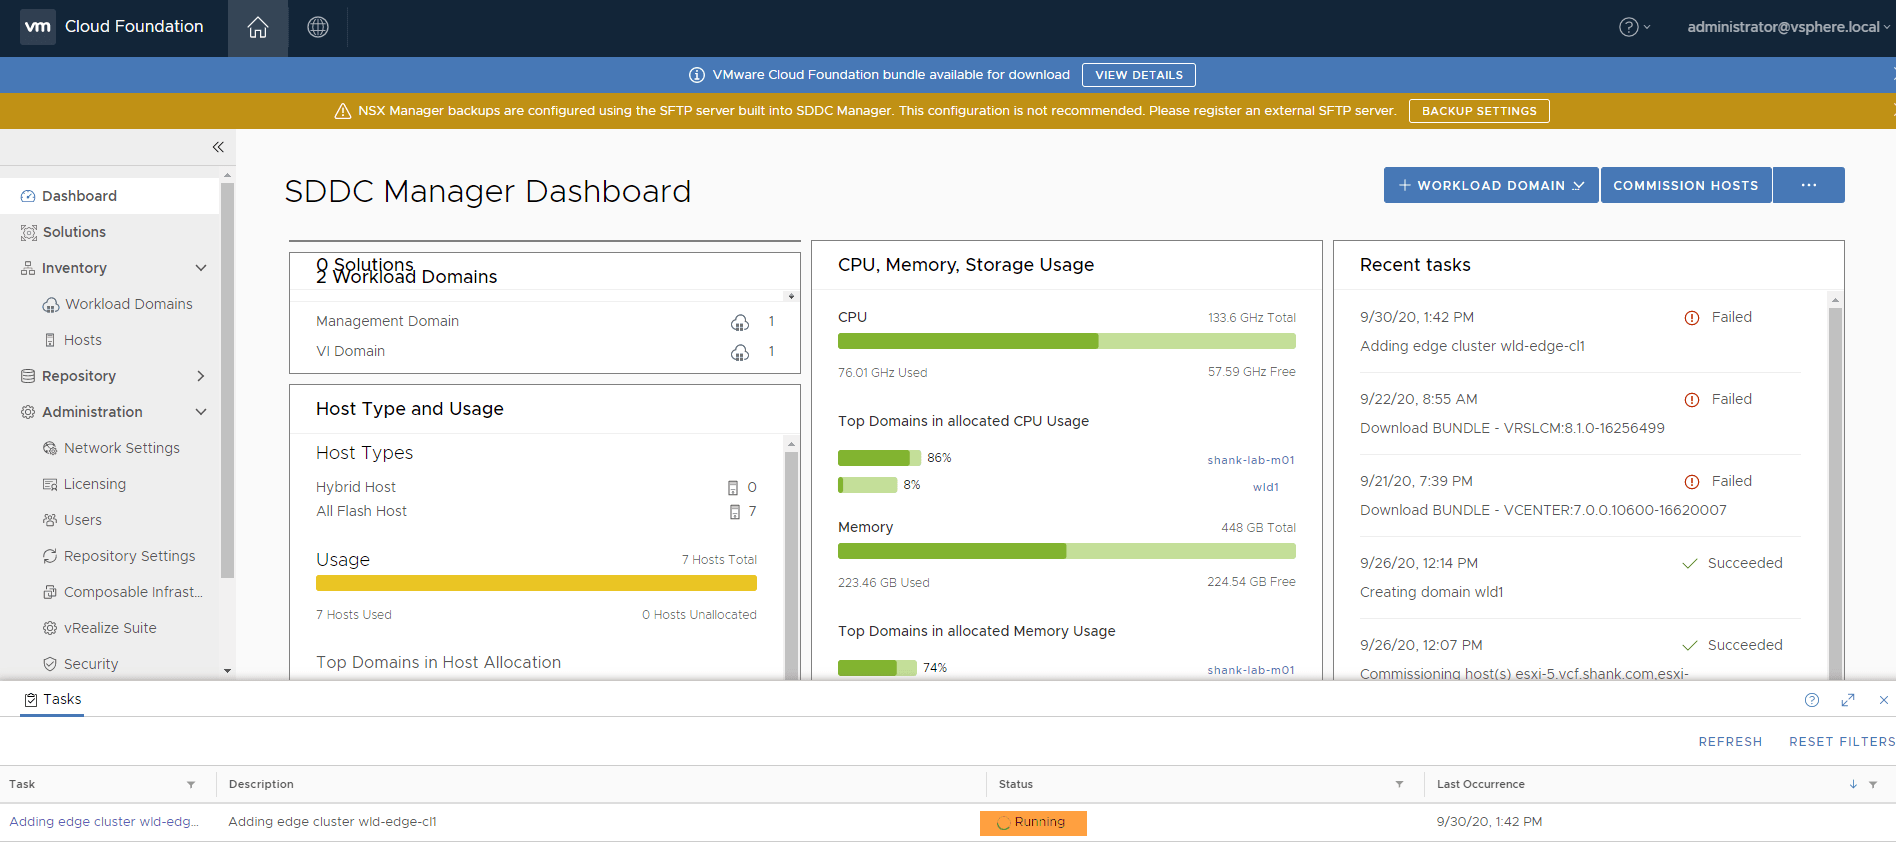
Task: Click Reset Filters link
Action: coord(1842,742)
